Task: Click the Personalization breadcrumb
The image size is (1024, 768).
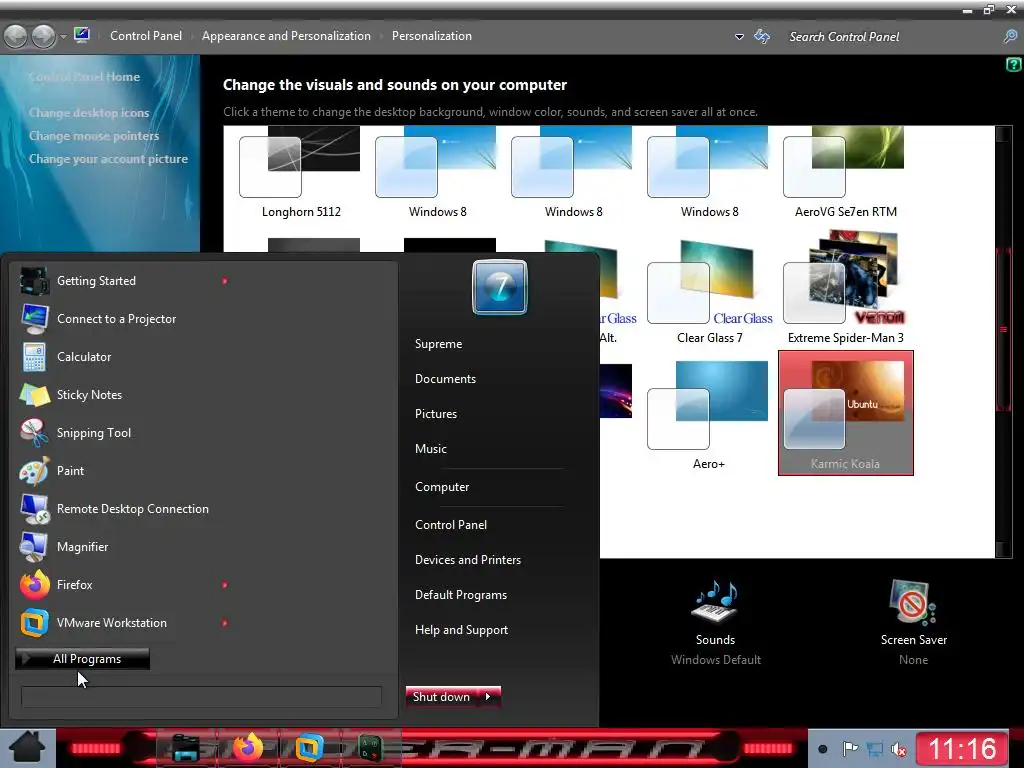Action: coord(432,36)
